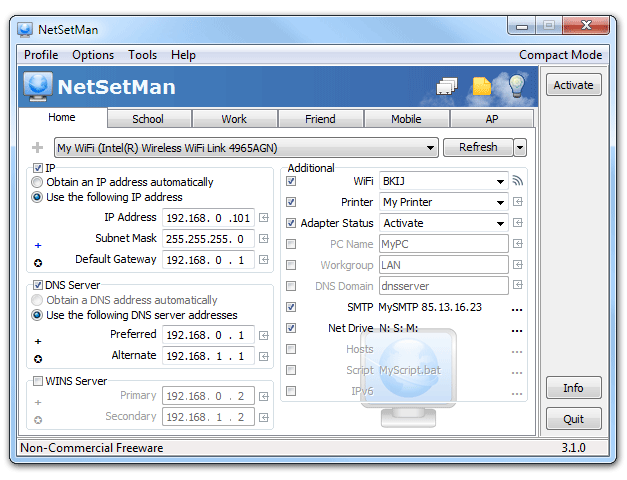The width and height of the screenshot is (627, 480).
Task: Click the WiFi signal icon beside BKIJ
Action: (x=518, y=181)
